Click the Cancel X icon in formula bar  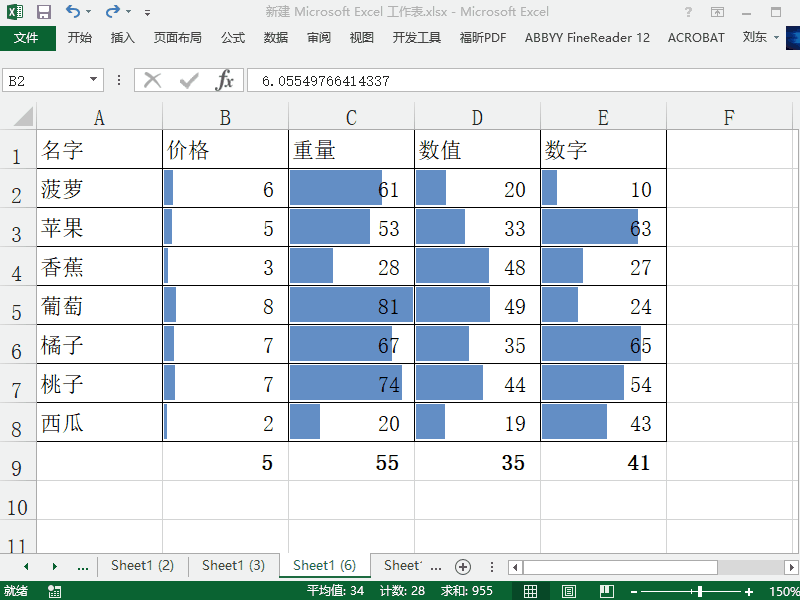[x=153, y=80]
